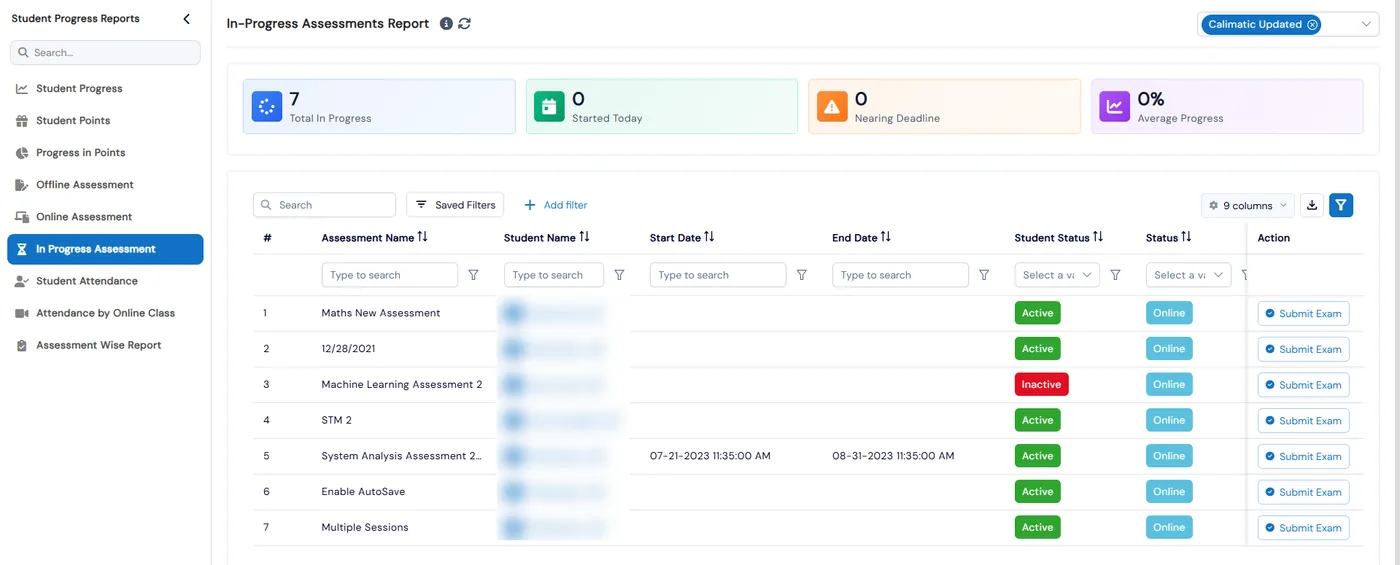Click the Add filter link
This screenshot has height=565, width=1400.
tap(556, 205)
